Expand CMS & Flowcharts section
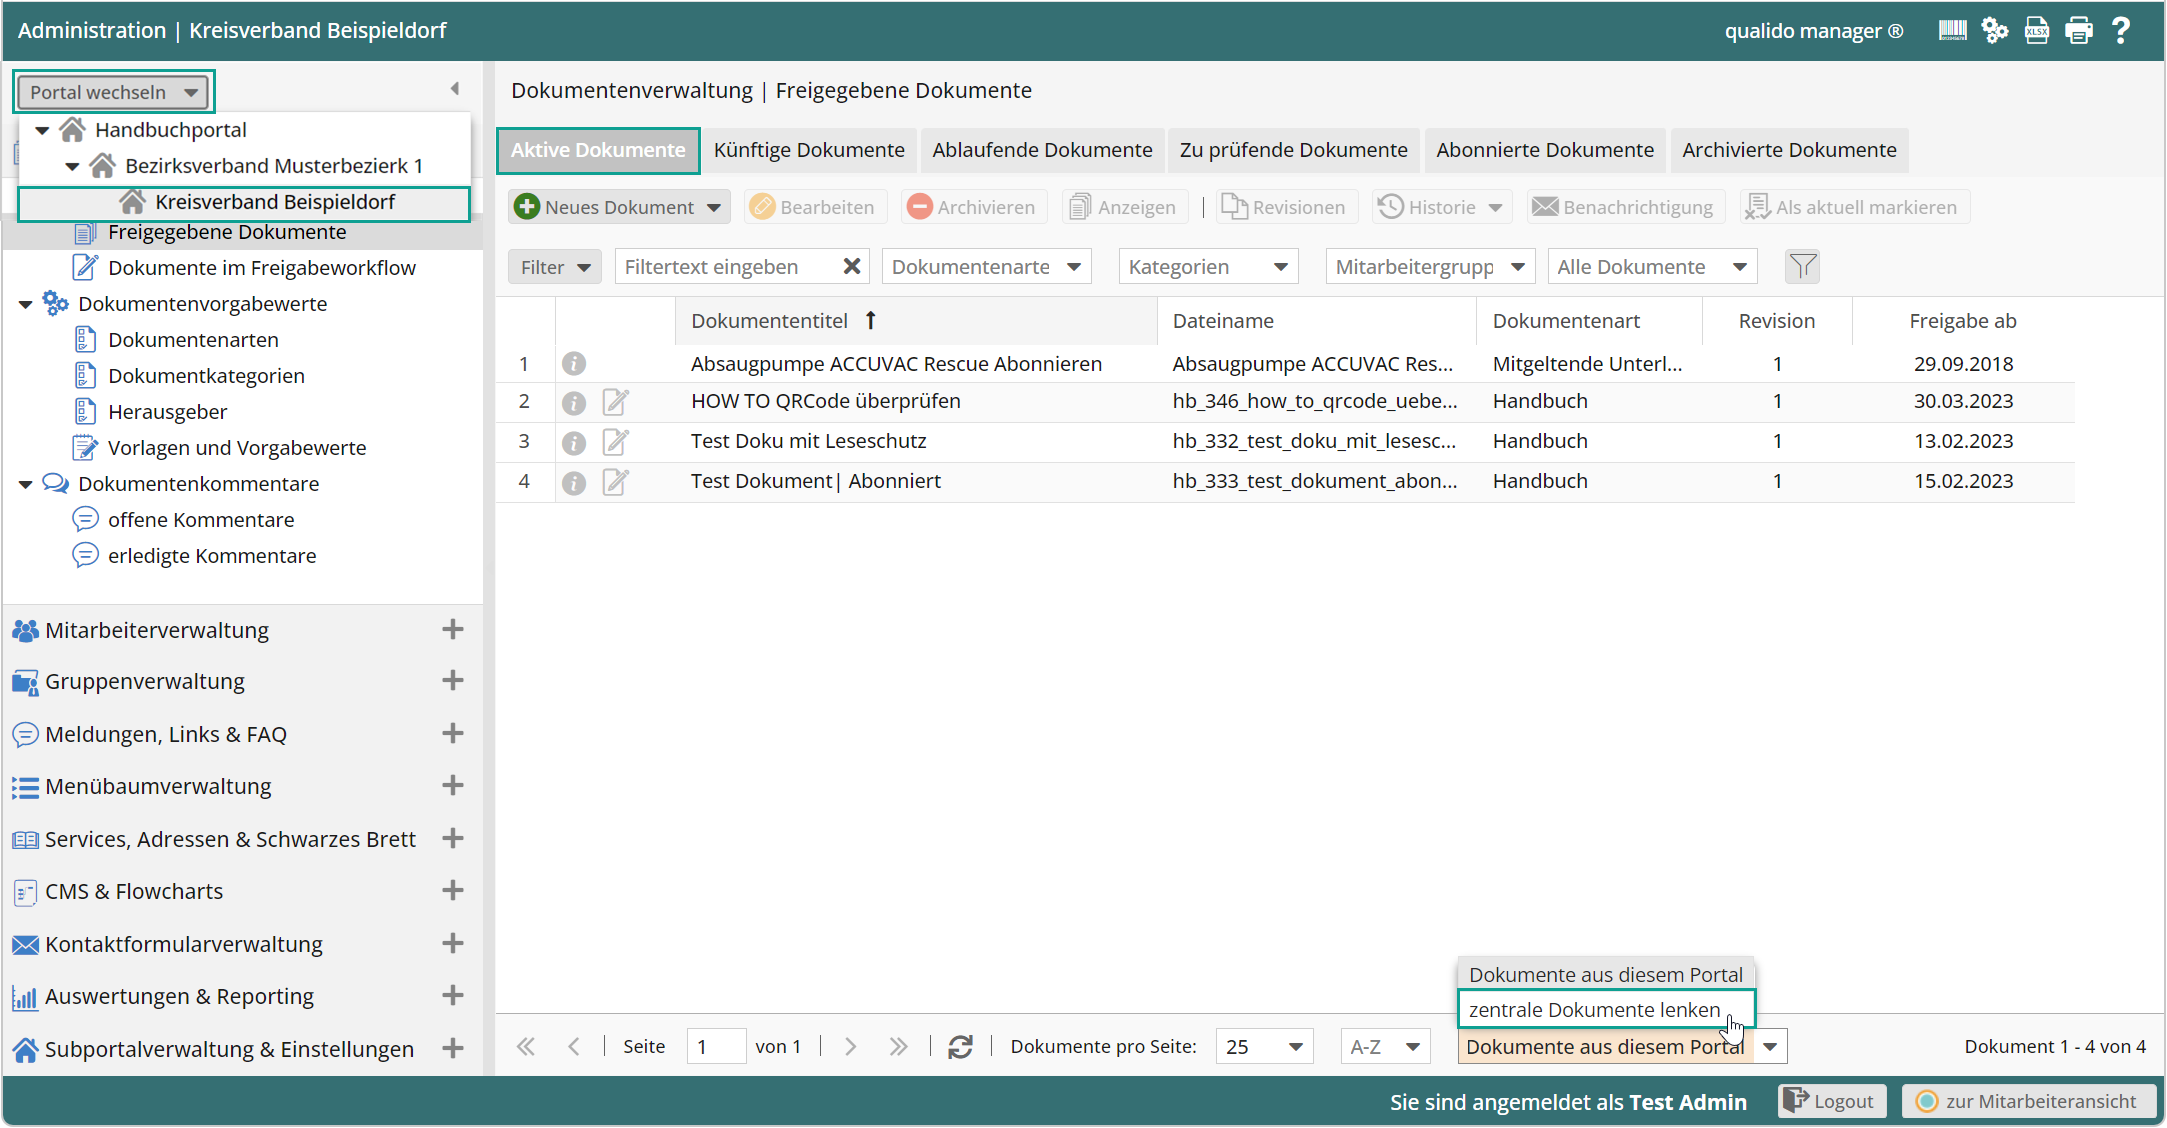 (x=453, y=891)
